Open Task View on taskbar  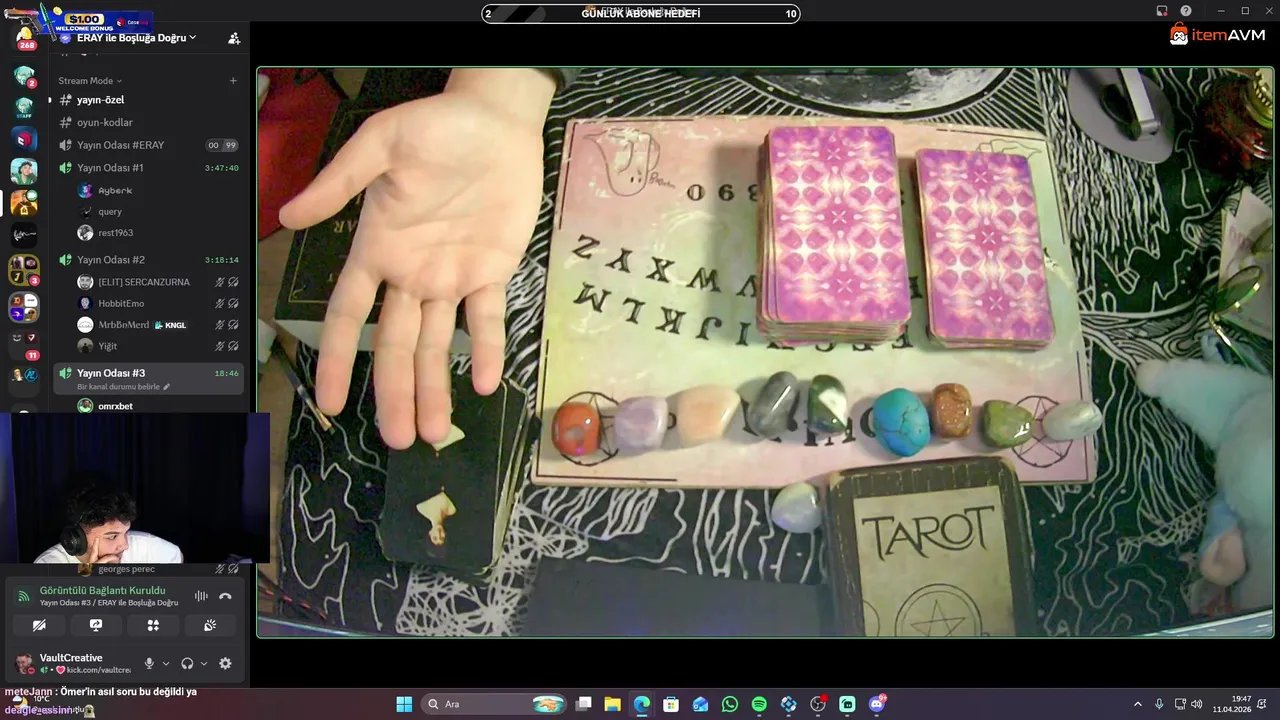(584, 704)
